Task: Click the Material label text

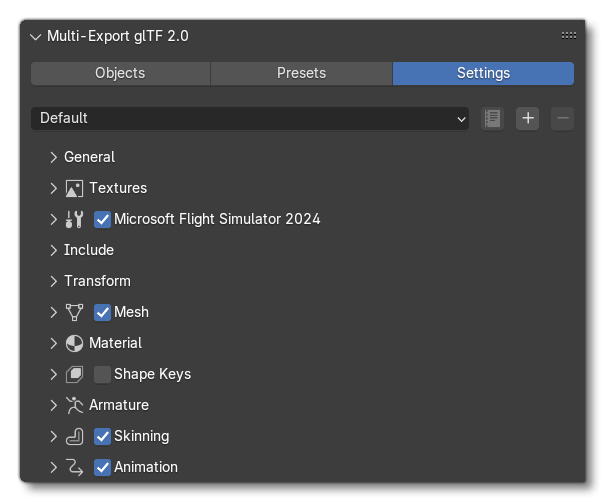Action: click(115, 343)
